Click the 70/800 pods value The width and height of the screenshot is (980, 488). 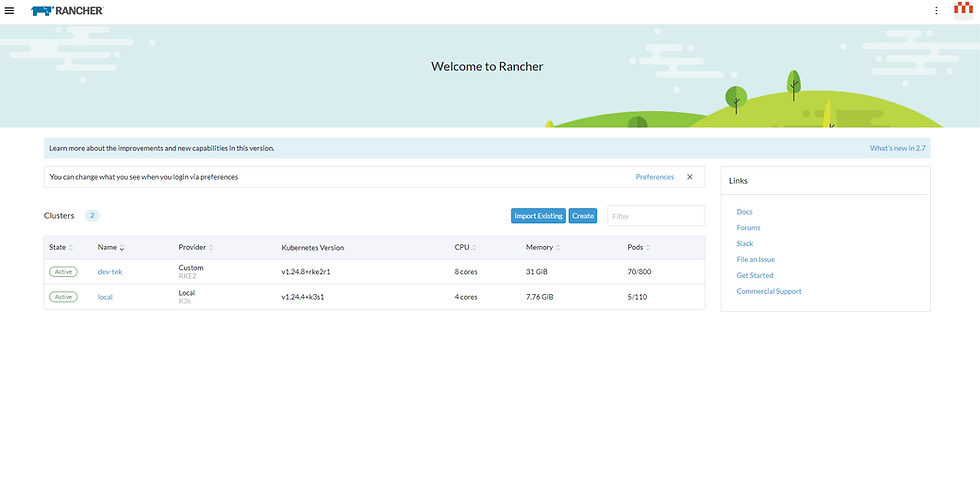point(639,272)
